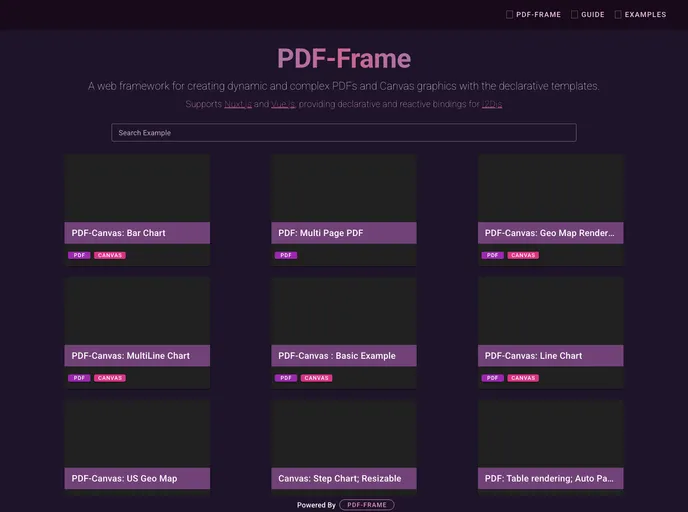Open the MultiLine Chart example thumbnail

[137, 311]
